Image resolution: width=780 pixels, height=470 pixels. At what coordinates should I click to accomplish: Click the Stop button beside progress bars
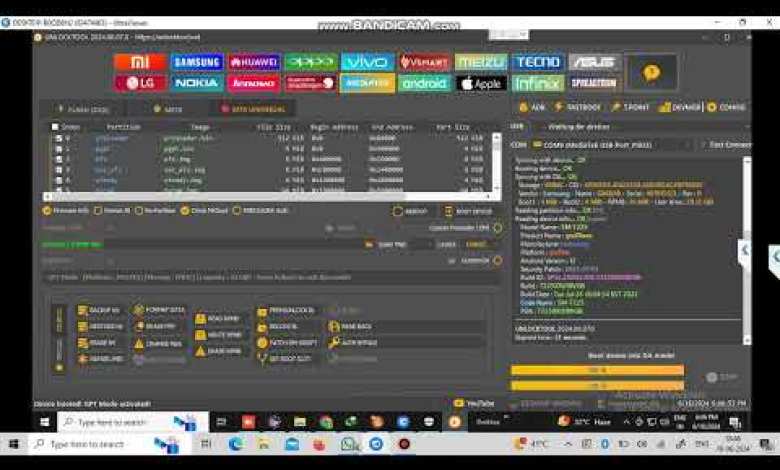pyautogui.click(x=722, y=377)
